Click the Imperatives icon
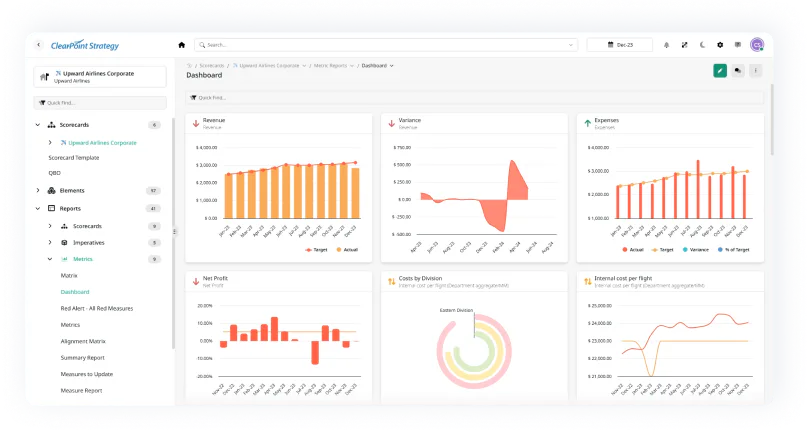The width and height of the screenshot is (809, 431). [64, 243]
